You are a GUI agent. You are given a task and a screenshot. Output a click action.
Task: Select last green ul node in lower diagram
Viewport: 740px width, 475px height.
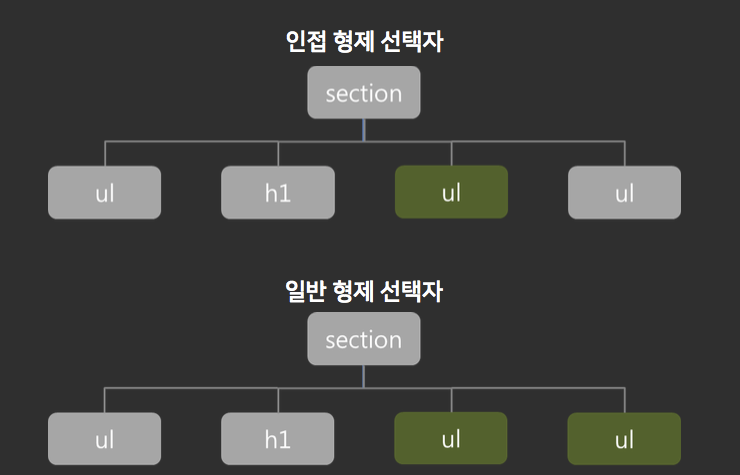(624, 439)
